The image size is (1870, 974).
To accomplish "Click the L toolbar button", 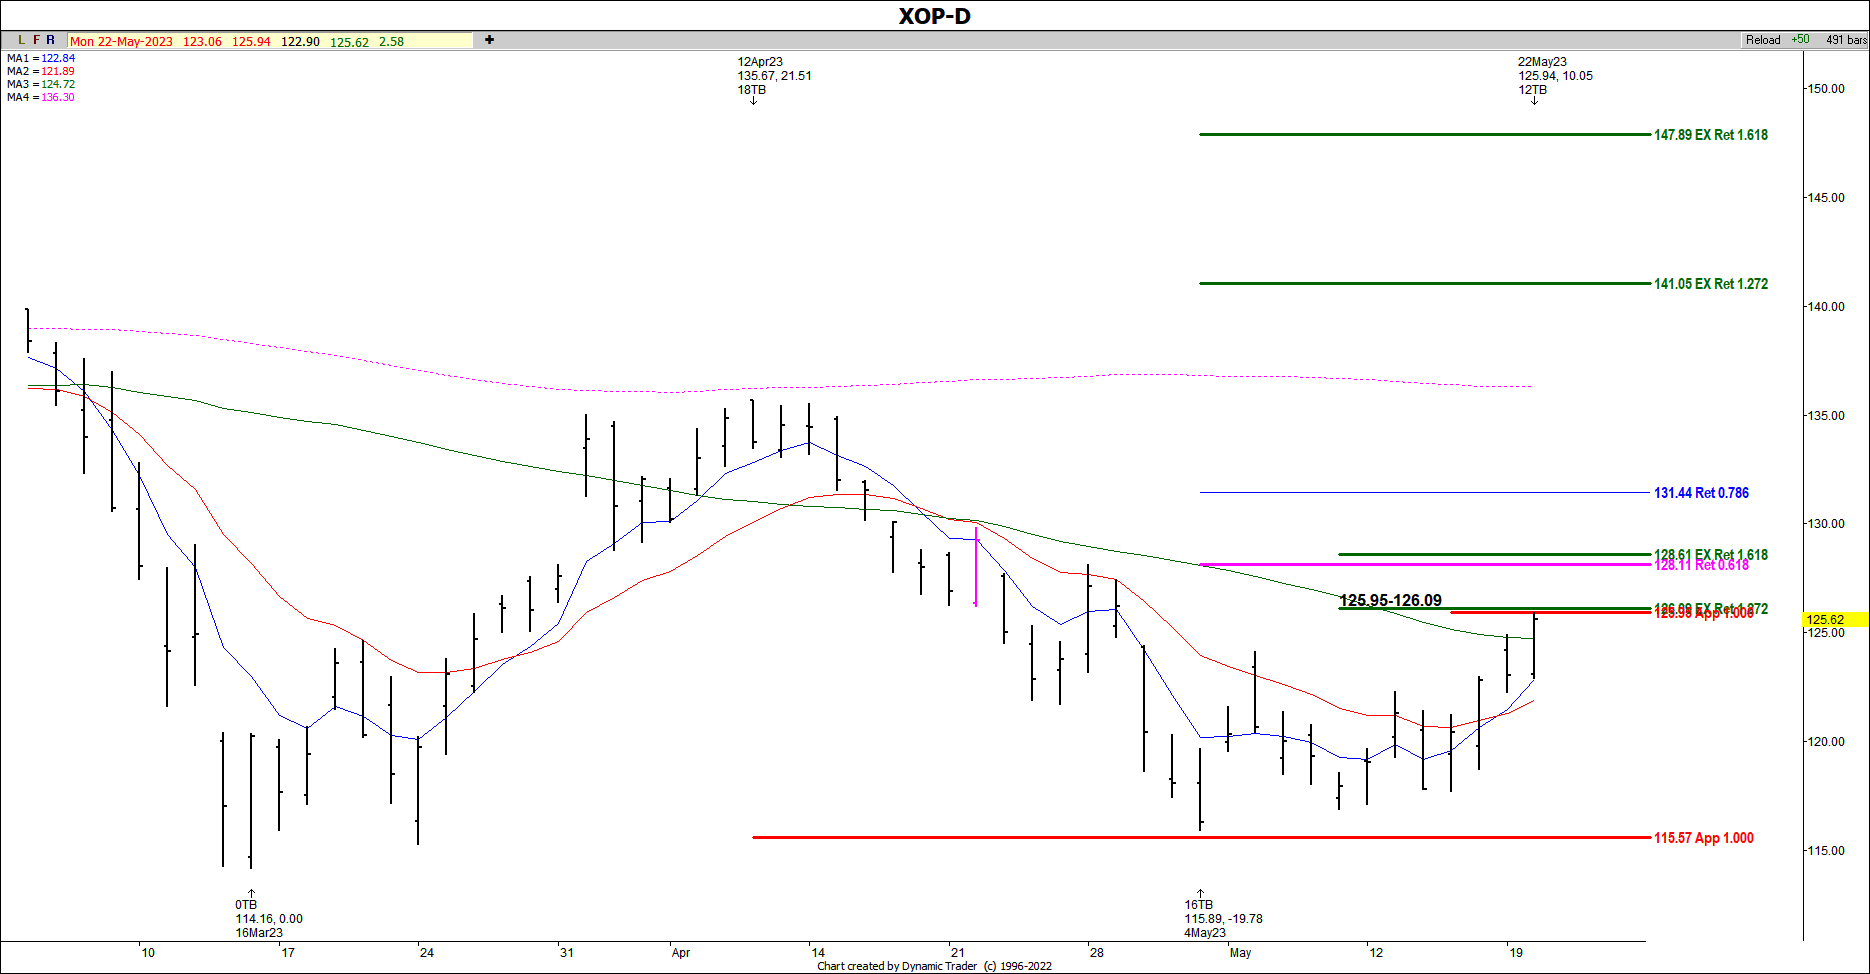I will (21, 40).
